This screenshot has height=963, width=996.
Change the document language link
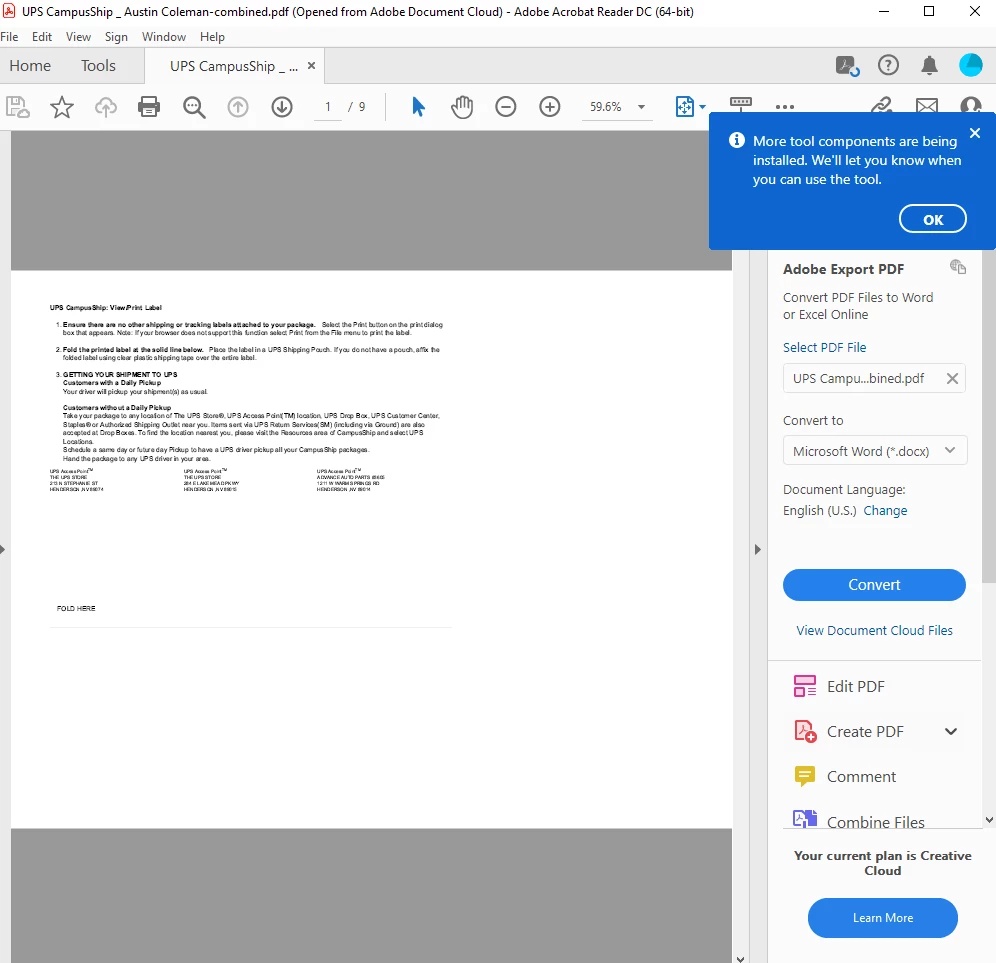pos(885,511)
